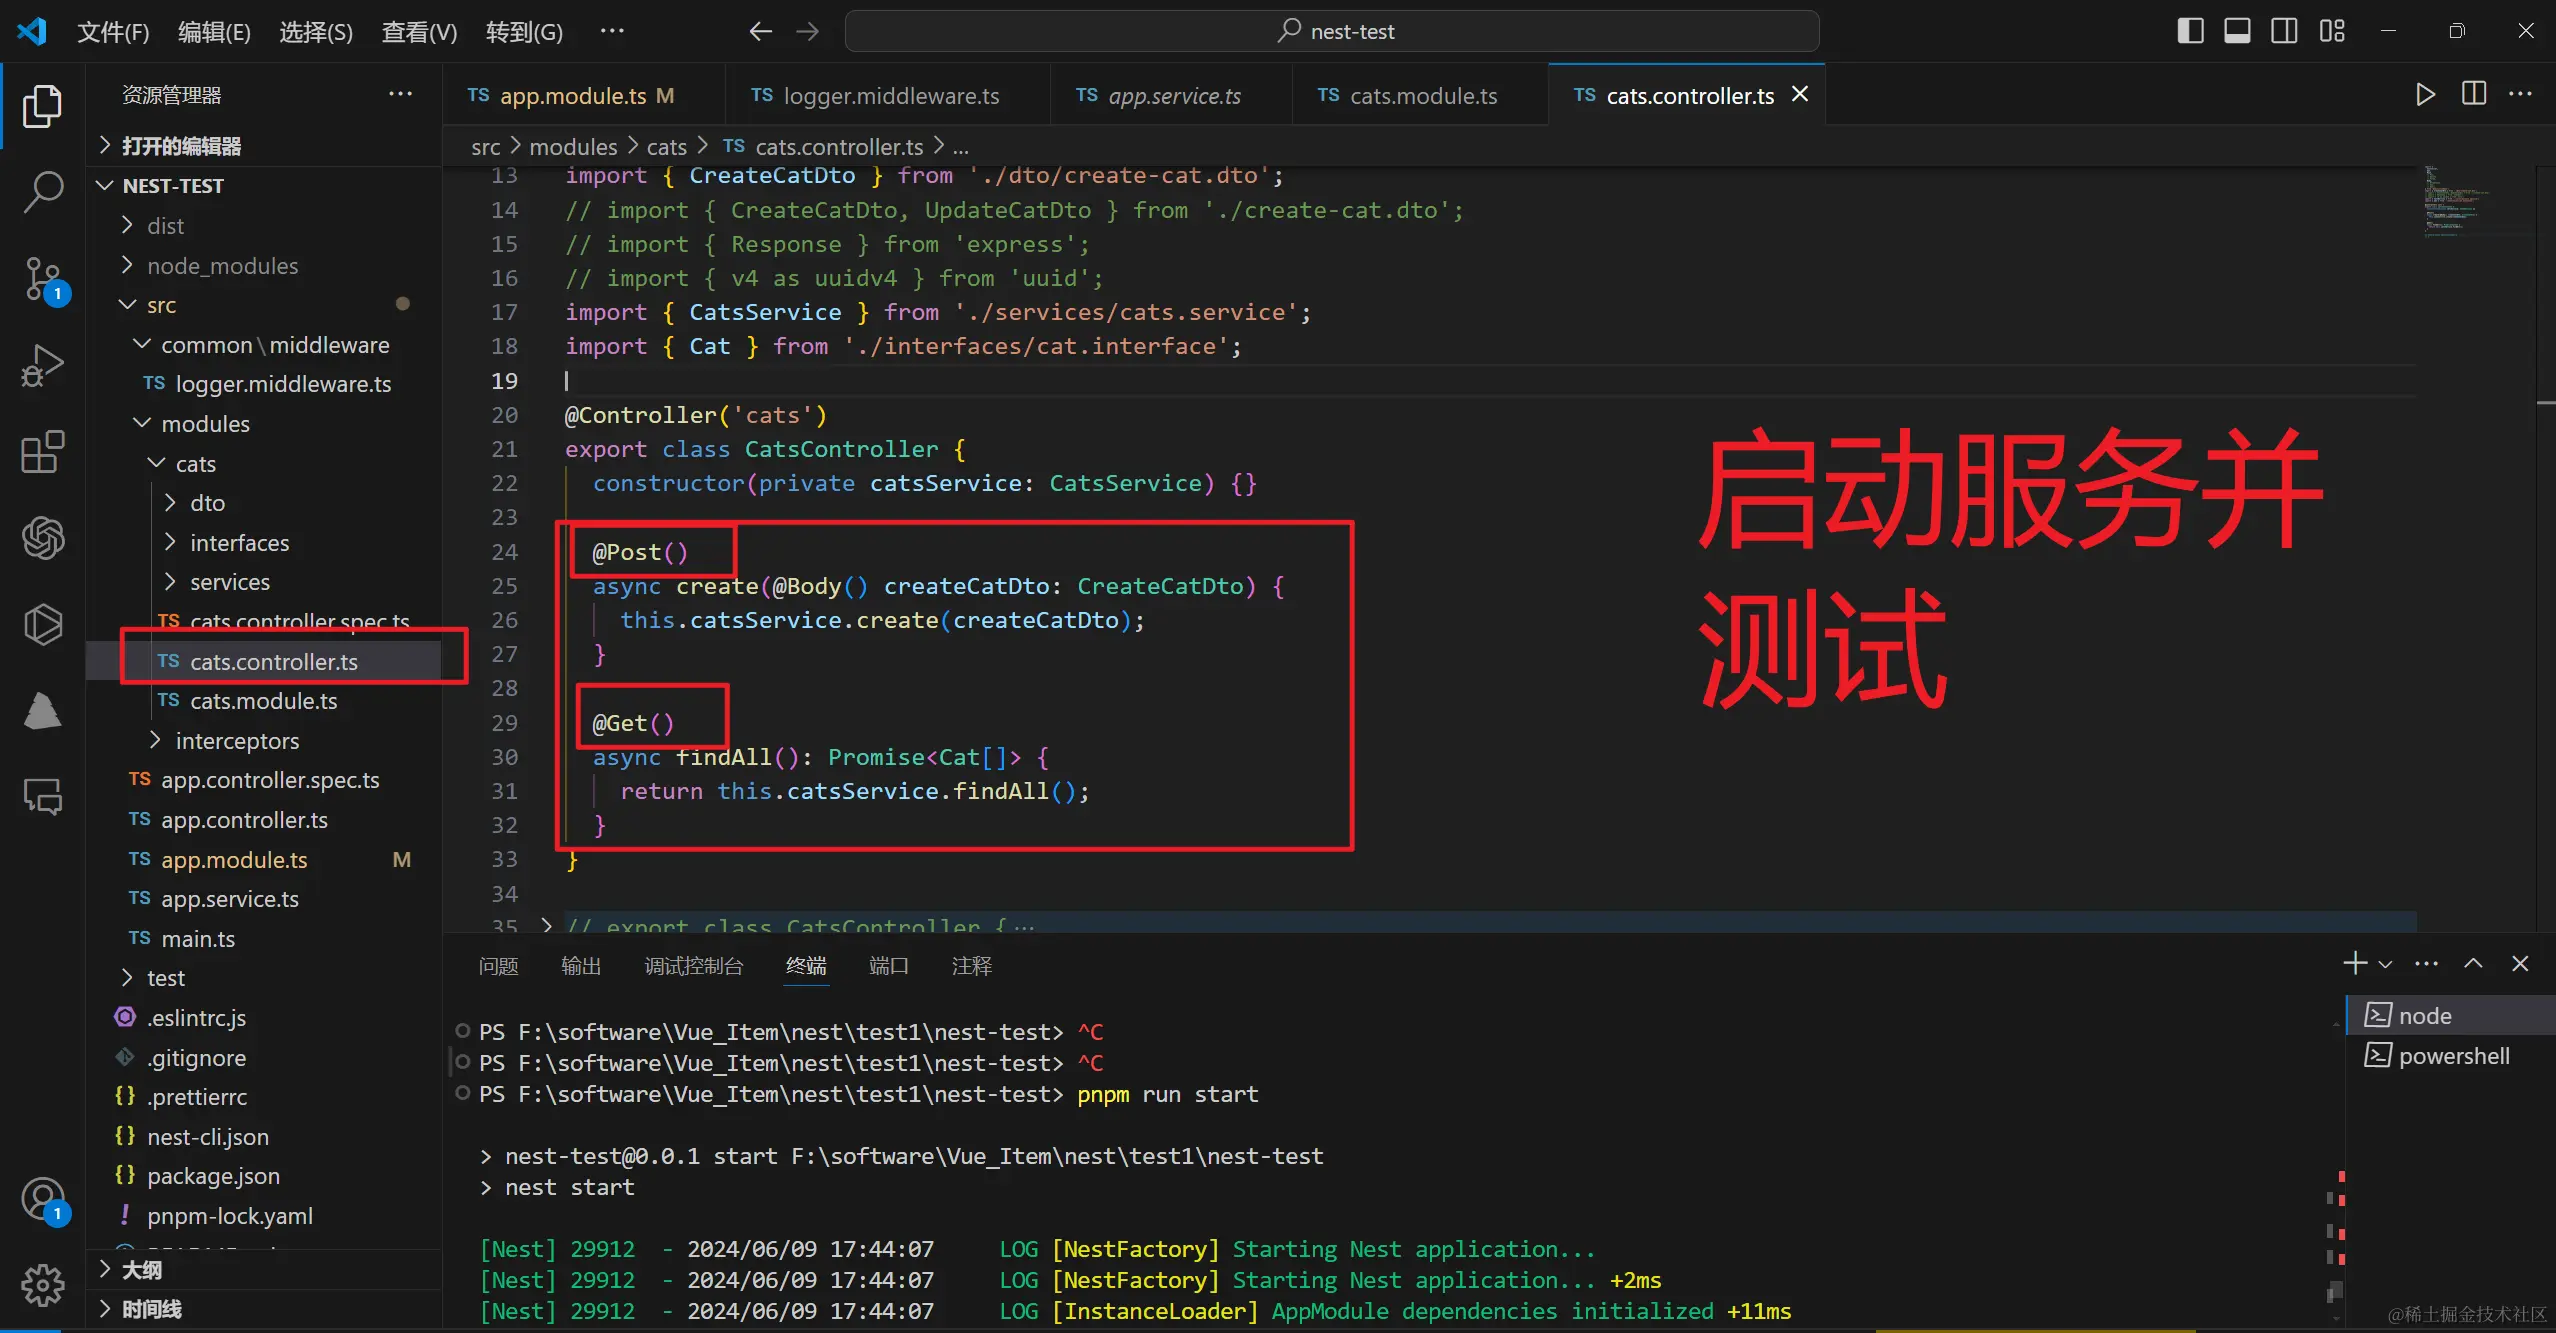2556x1333 pixels.
Task: Run the current file with play icon
Action: point(2425,95)
